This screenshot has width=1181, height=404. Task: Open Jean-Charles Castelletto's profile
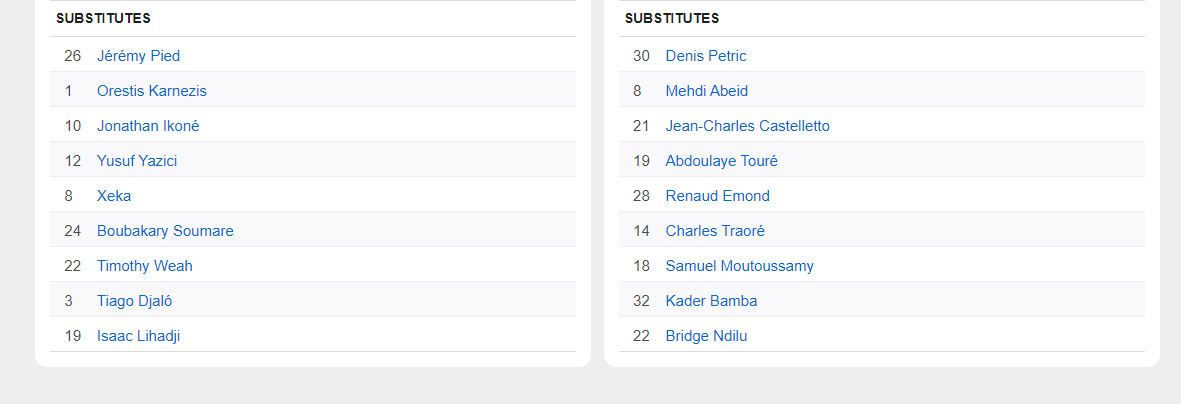click(x=747, y=126)
